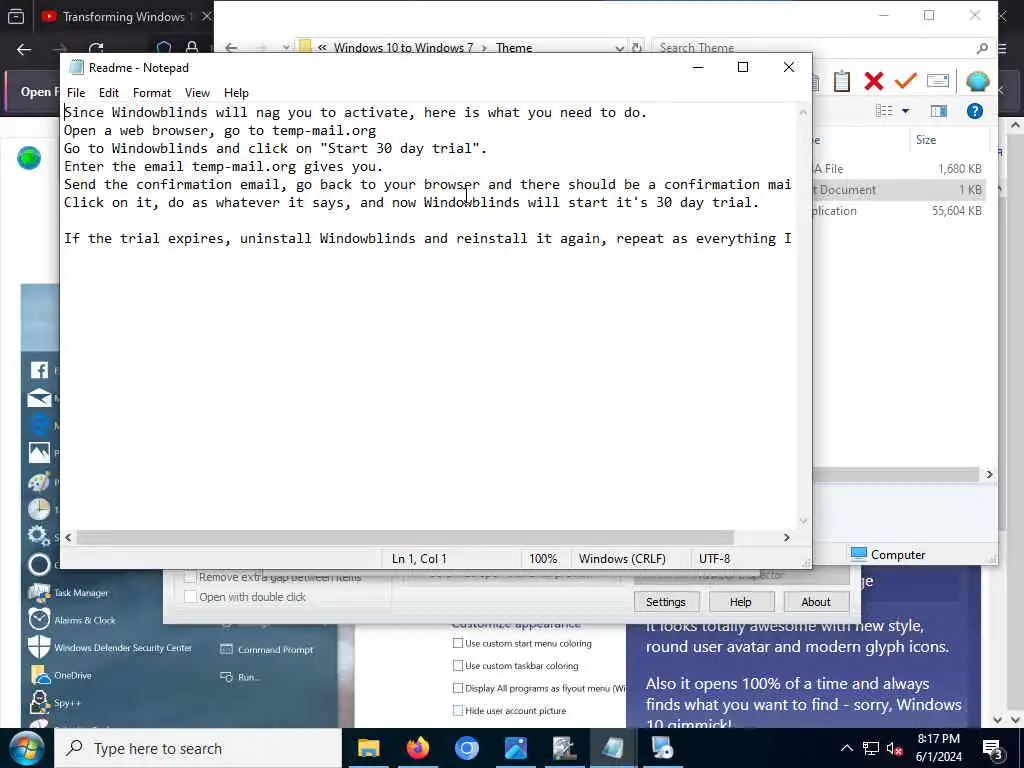Click the Explorer search magnifier icon
Viewport: 1024px width, 768px height.
click(x=982, y=48)
